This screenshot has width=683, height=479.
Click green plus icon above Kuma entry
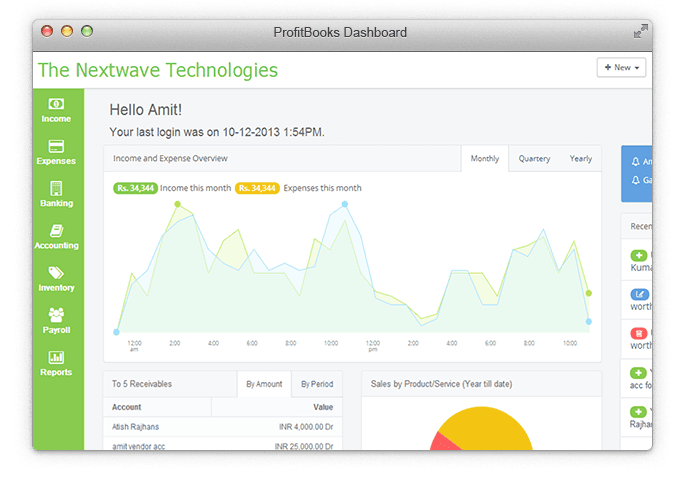click(639, 256)
